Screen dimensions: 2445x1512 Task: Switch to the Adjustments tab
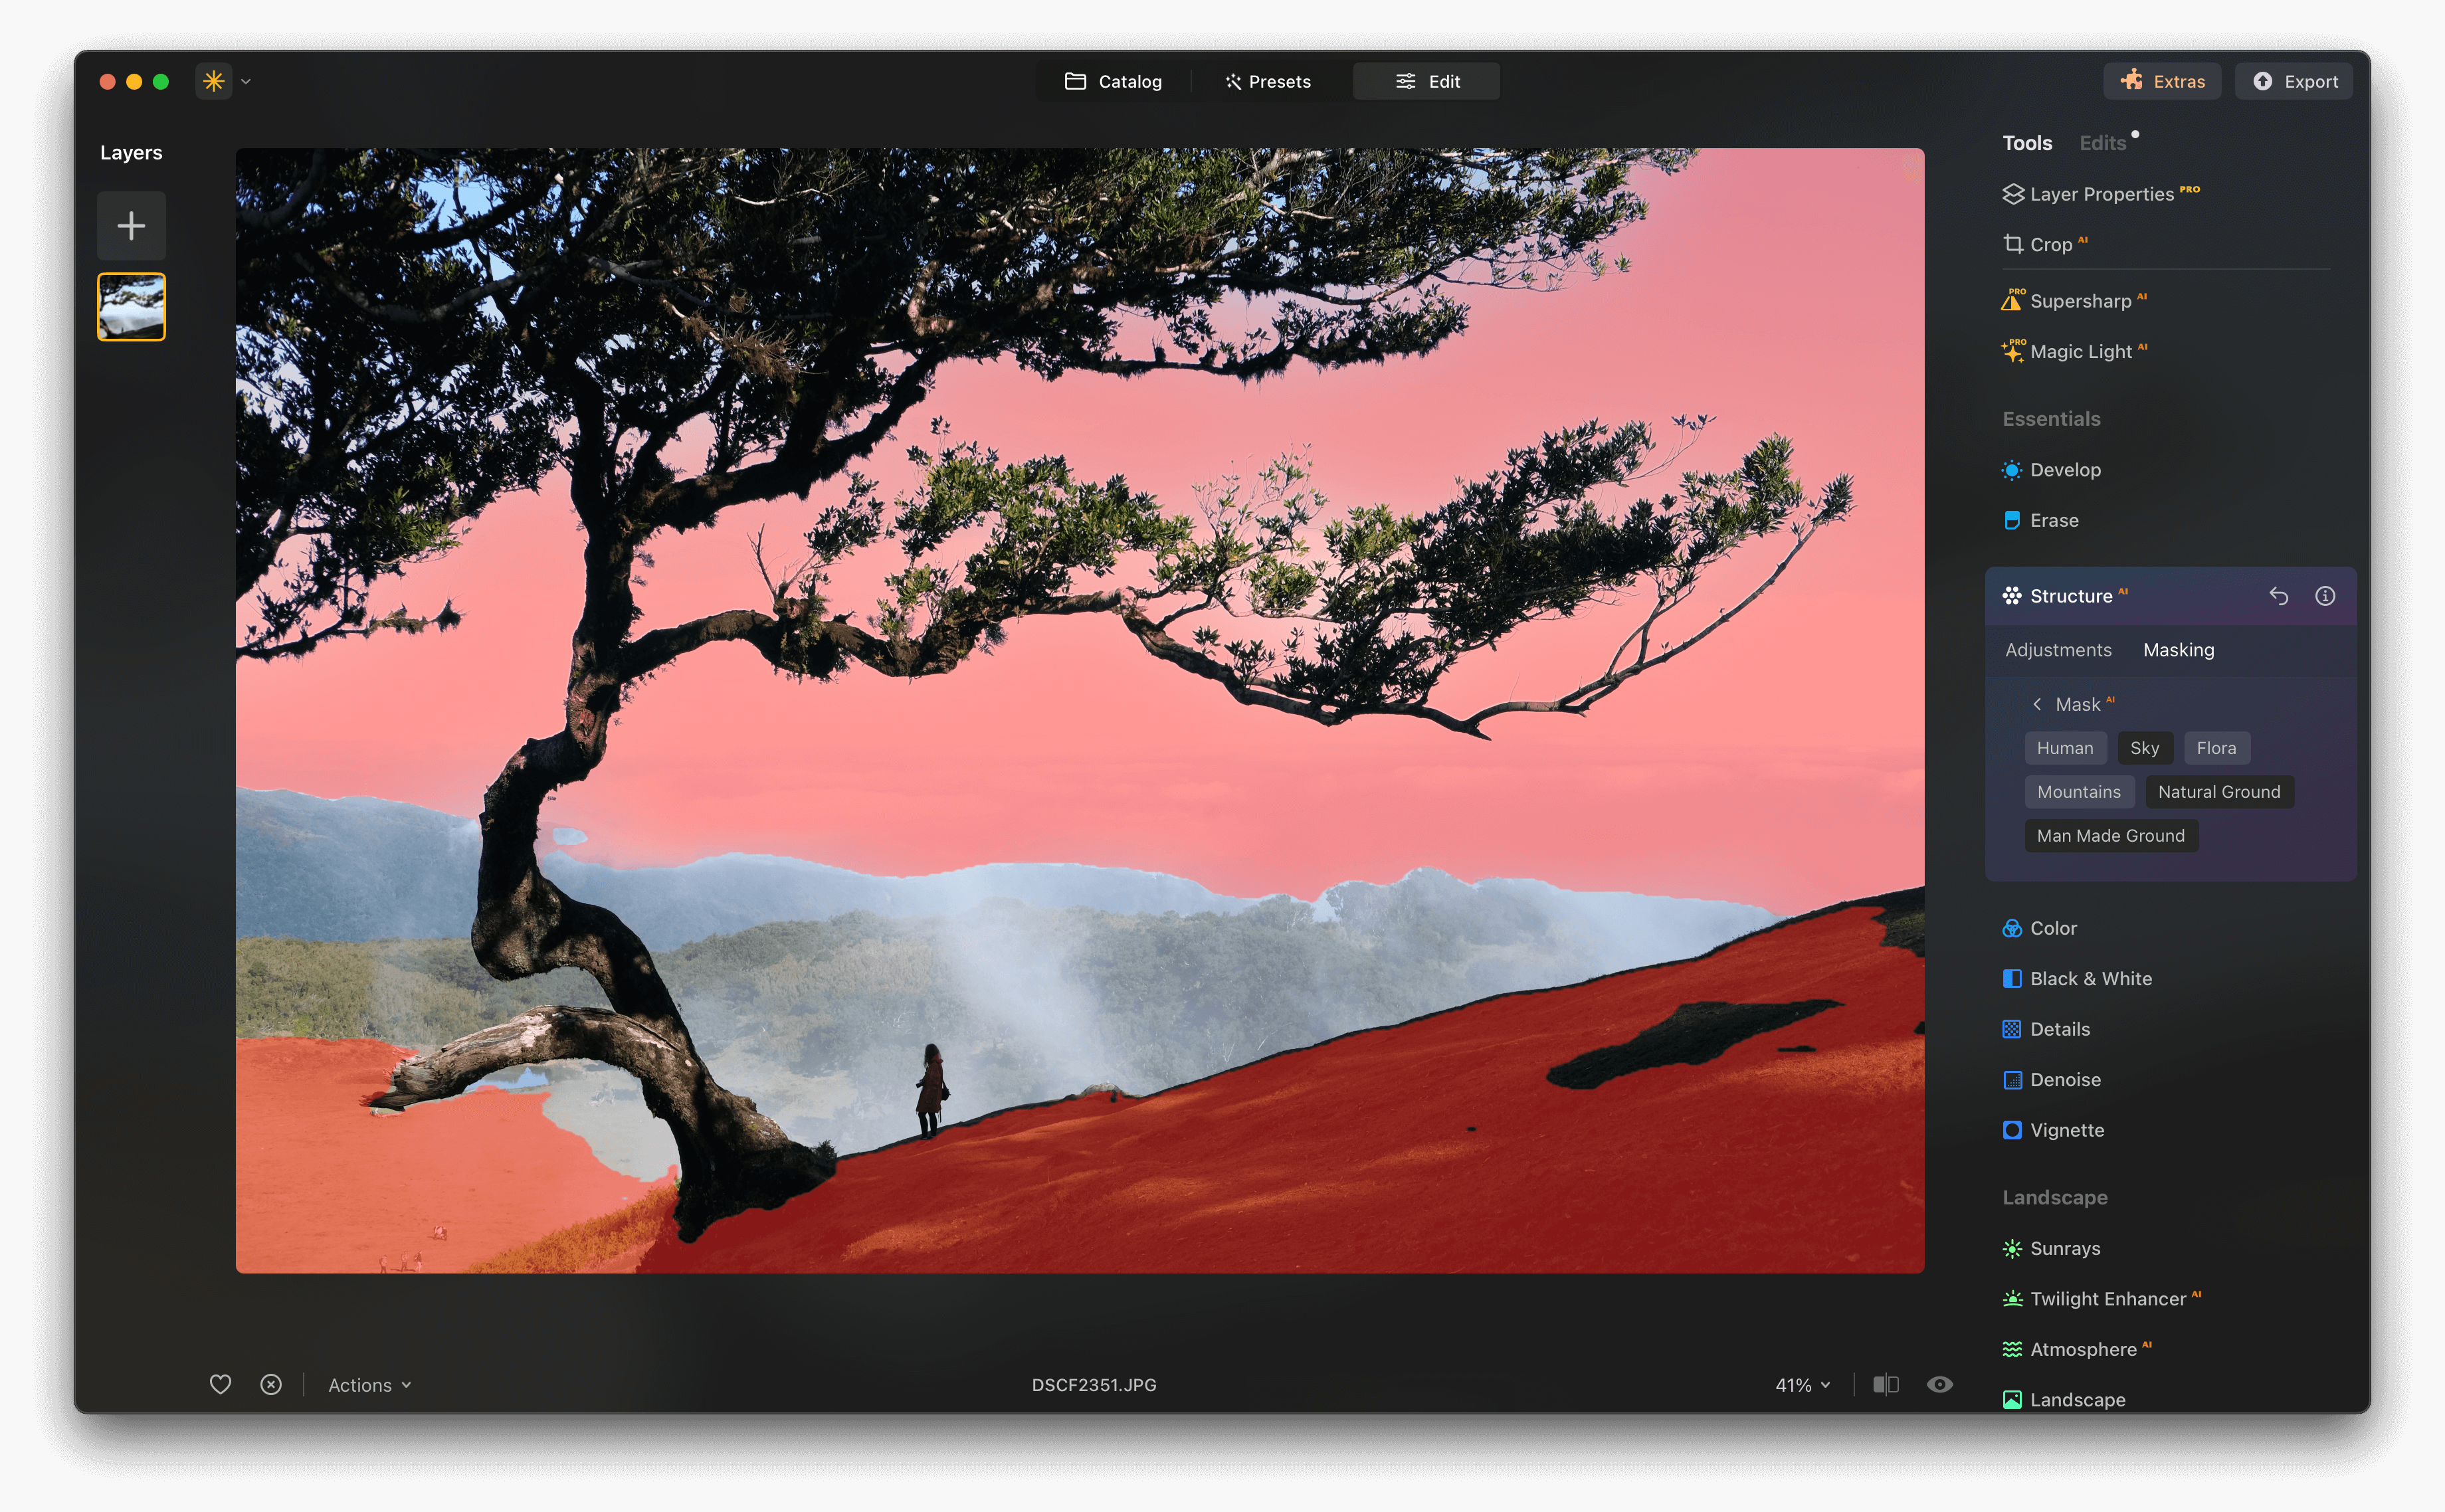2058,650
